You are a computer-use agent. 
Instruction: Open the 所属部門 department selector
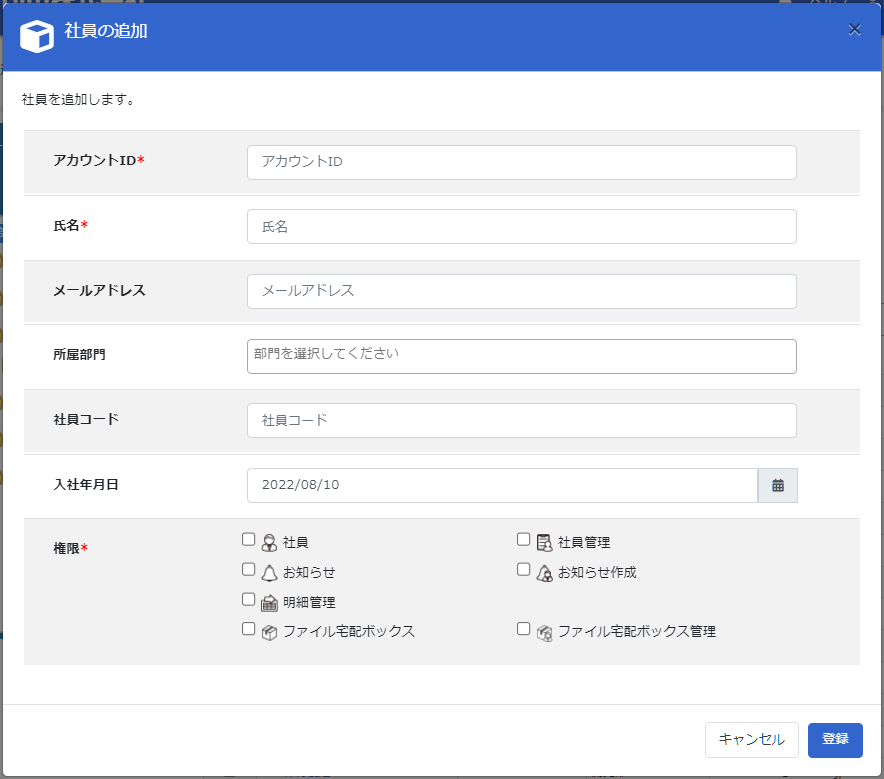coord(521,356)
